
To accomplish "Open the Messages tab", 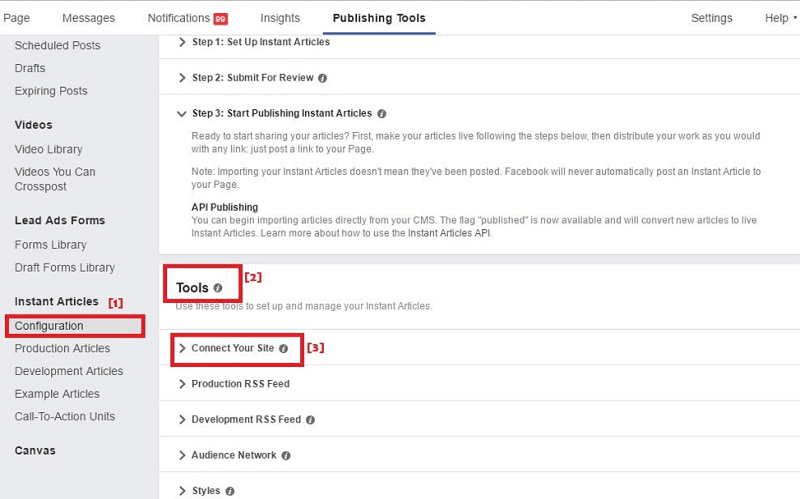I will [88, 18].
